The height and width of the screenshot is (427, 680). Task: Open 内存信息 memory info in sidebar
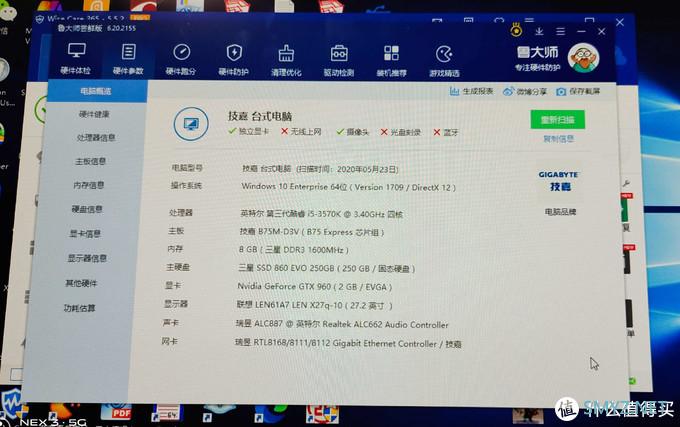[x=89, y=185]
